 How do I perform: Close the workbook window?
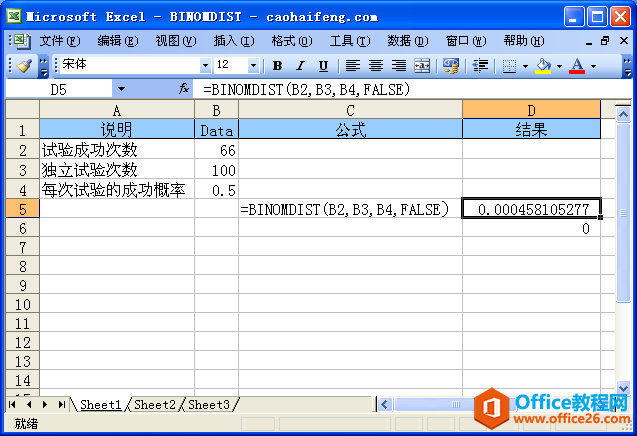[624, 41]
